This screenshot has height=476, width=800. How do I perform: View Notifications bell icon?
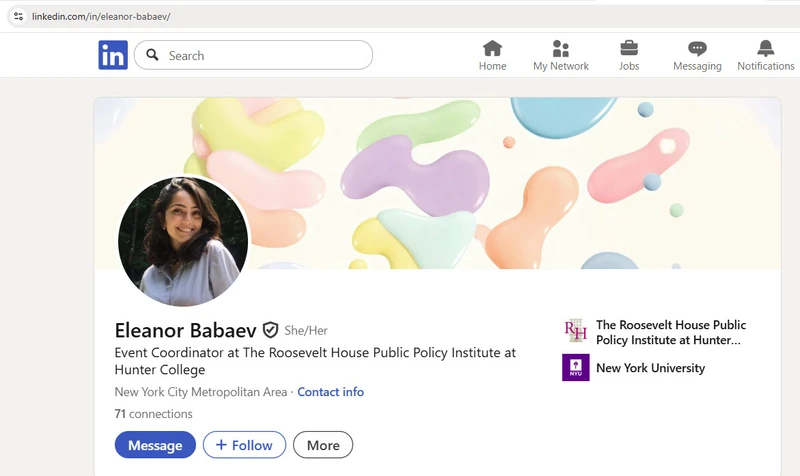click(x=765, y=49)
